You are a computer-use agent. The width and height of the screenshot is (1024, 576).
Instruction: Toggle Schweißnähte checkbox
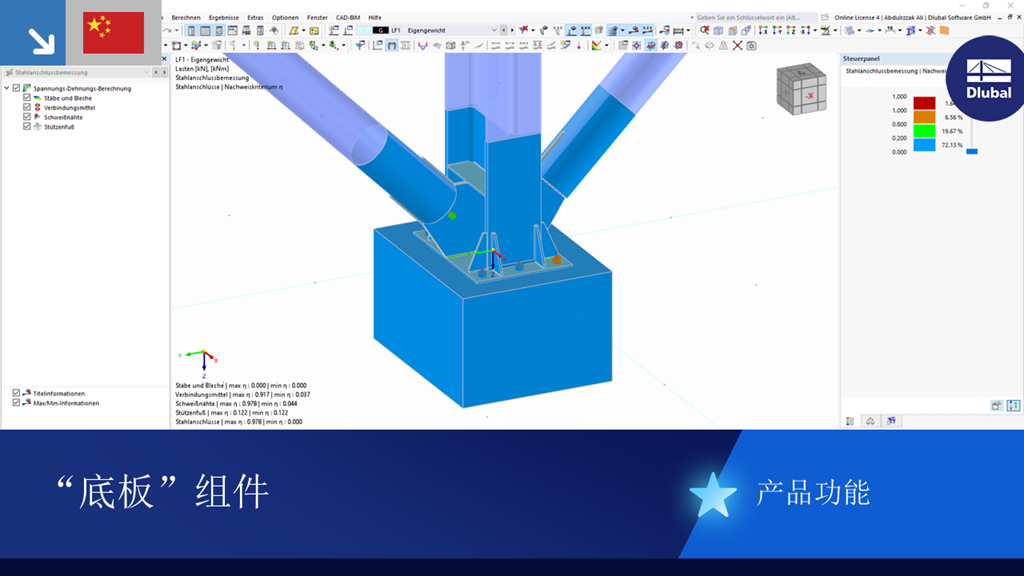(x=27, y=117)
